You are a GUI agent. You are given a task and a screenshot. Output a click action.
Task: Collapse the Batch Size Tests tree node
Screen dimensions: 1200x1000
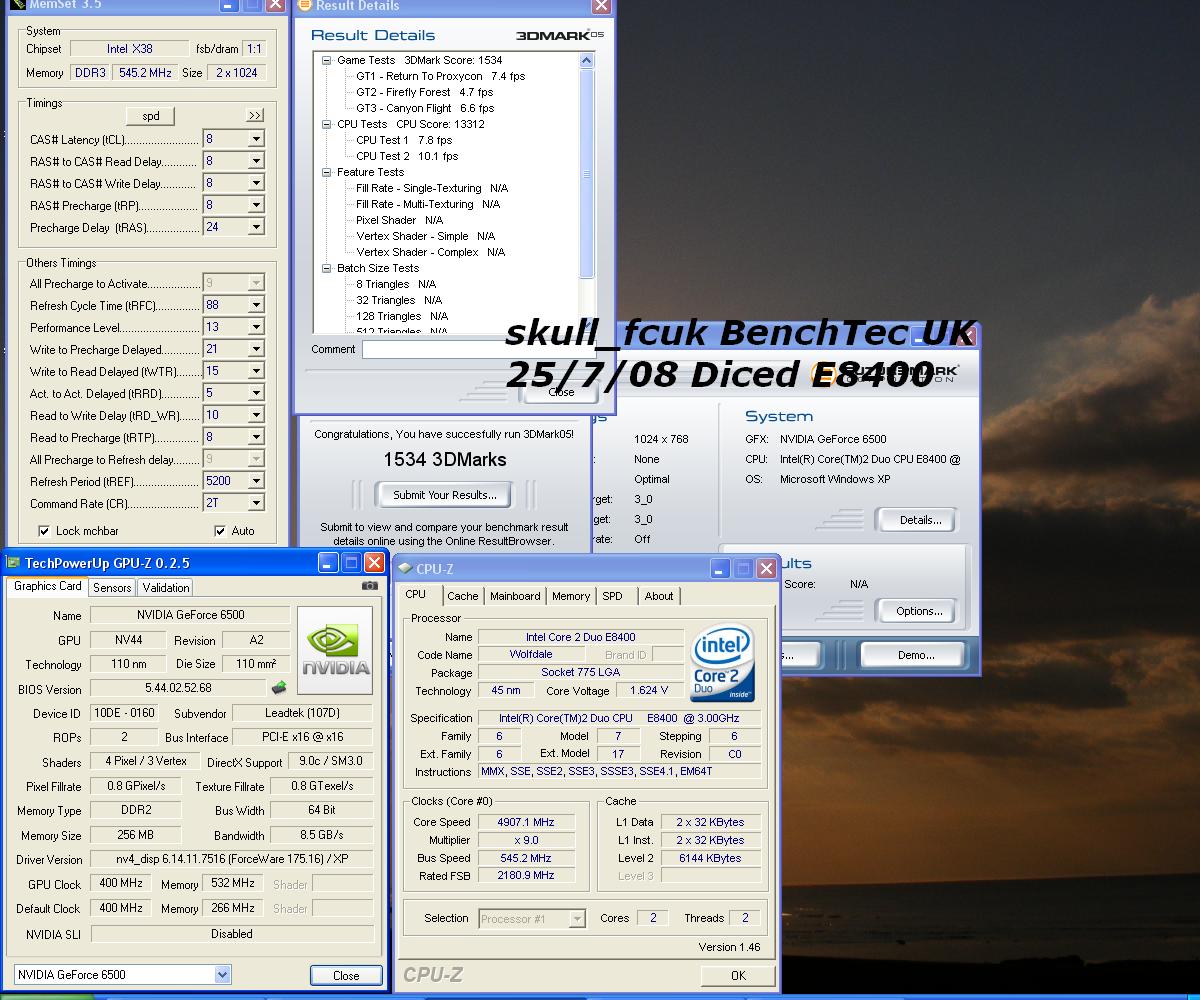pyautogui.click(x=327, y=268)
